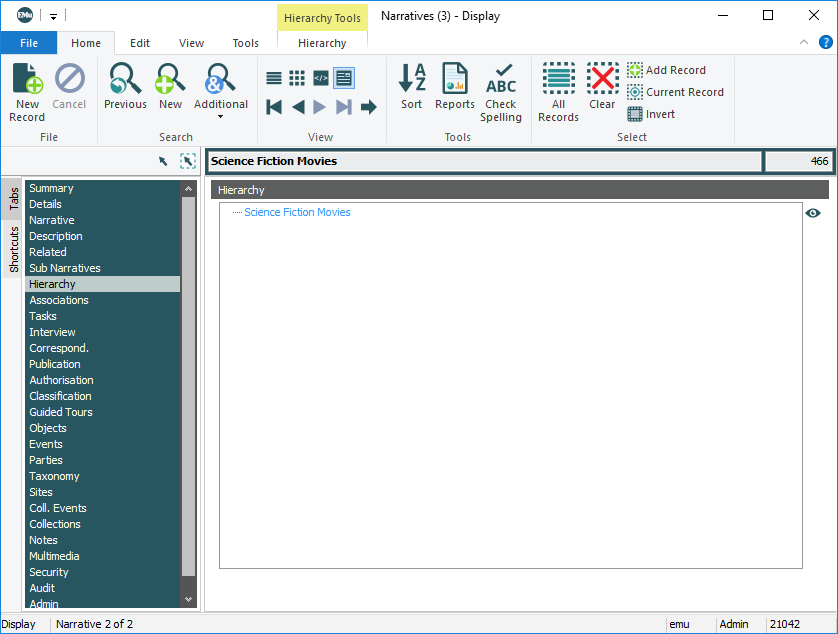The width and height of the screenshot is (838, 634).
Task: Create a New Record
Action: coord(27,90)
